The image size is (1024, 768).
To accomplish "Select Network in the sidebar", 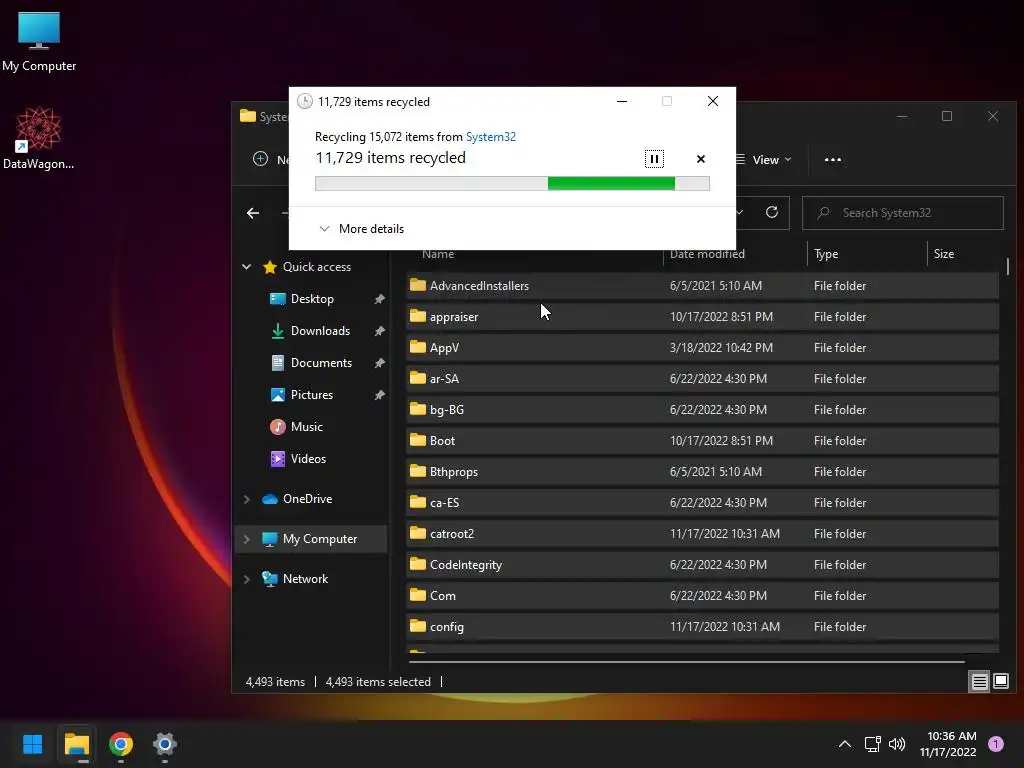I will coord(305,579).
